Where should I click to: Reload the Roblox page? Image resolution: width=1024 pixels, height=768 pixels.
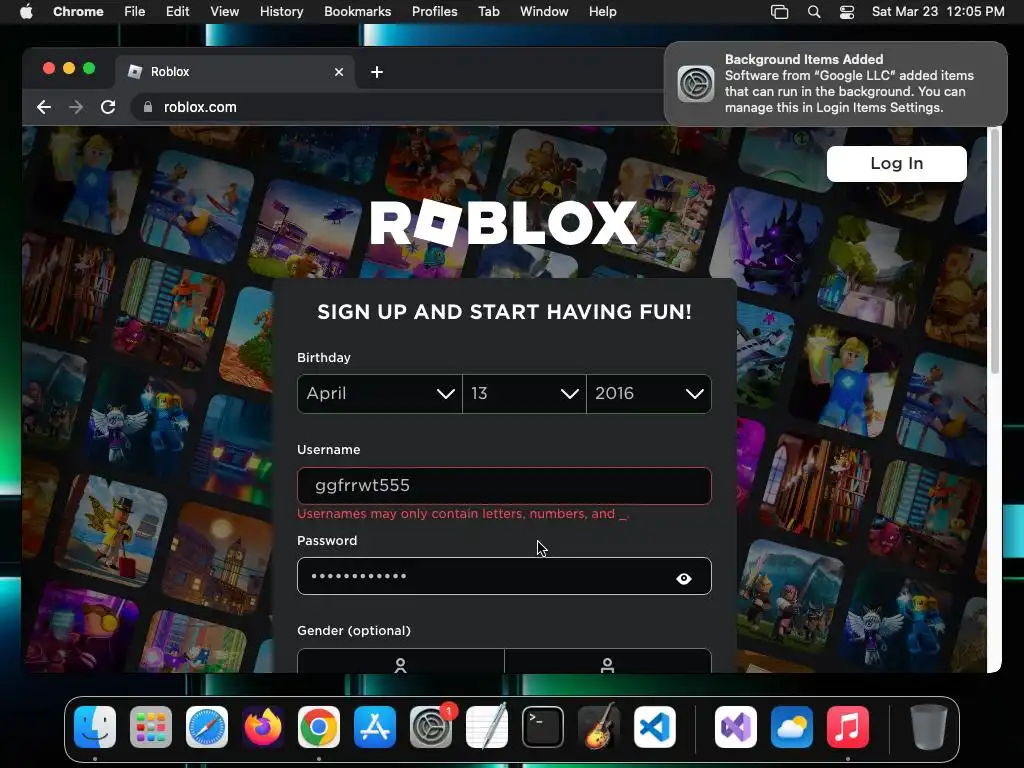pyautogui.click(x=108, y=107)
